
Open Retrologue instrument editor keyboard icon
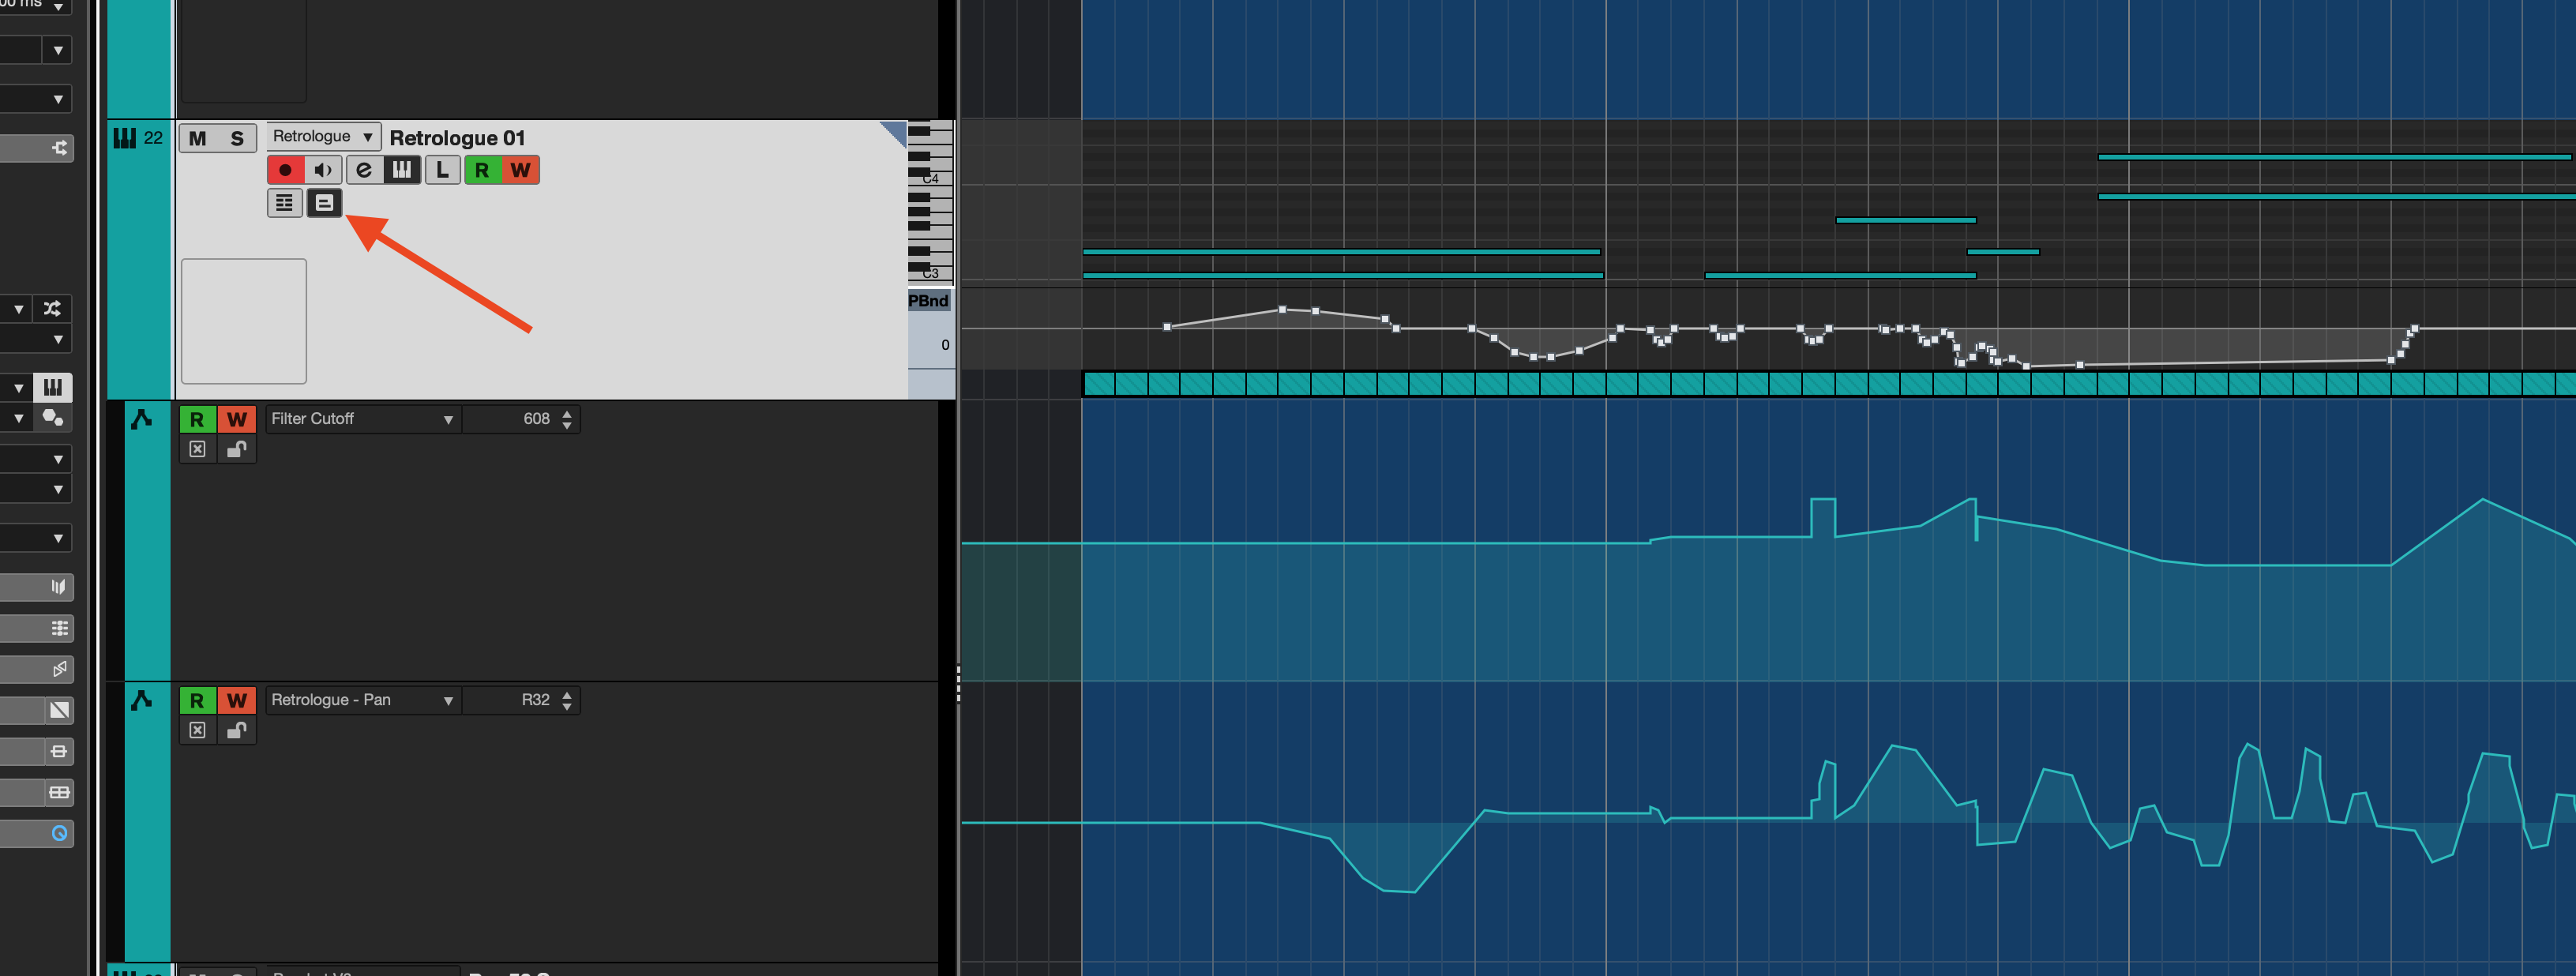tap(402, 170)
